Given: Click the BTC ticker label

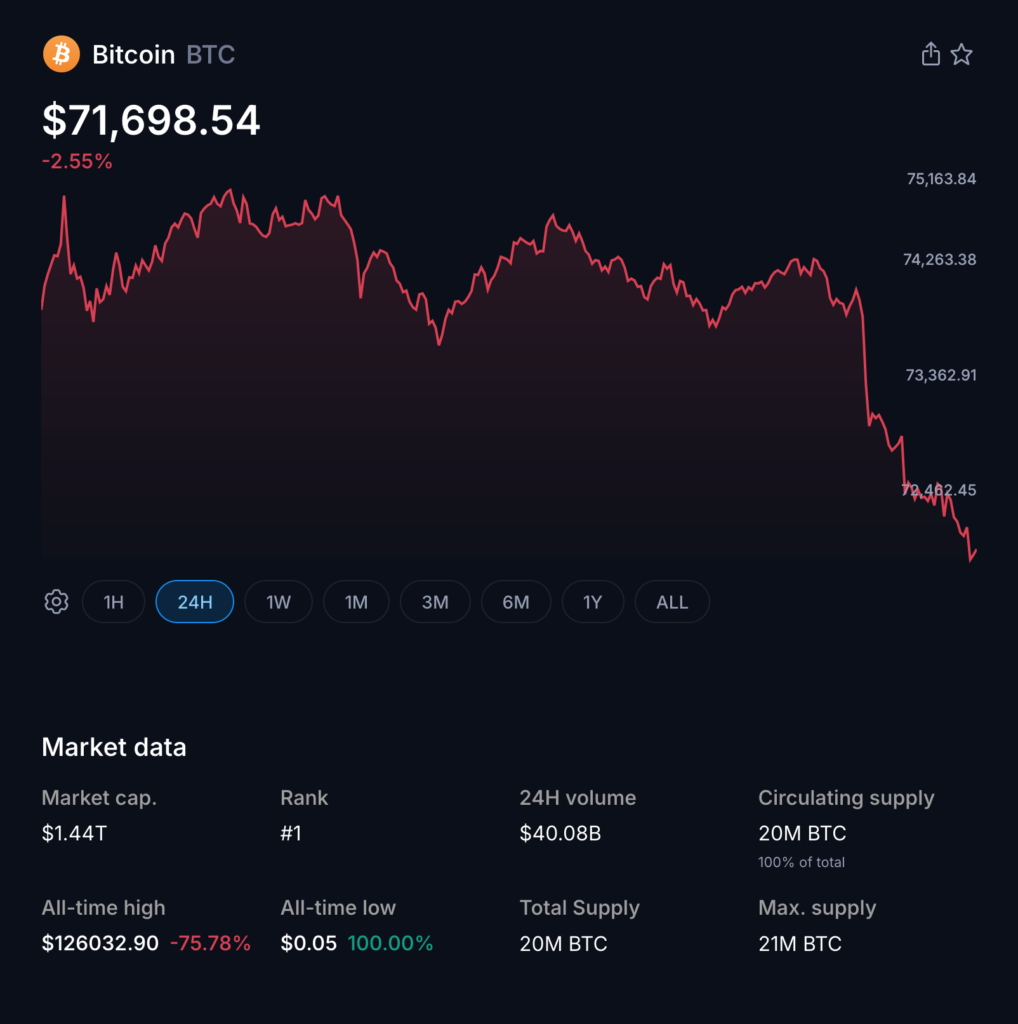Looking at the screenshot, I should [x=211, y=55].
